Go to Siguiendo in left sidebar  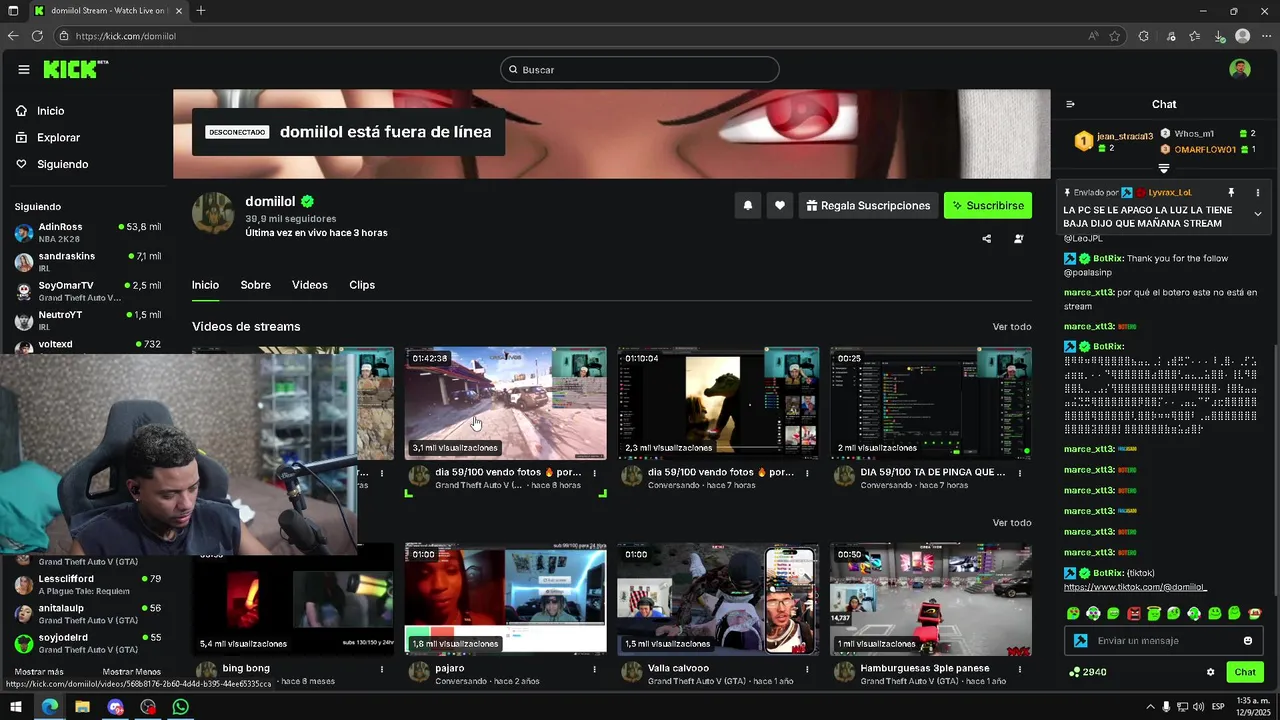pos(62,164)
